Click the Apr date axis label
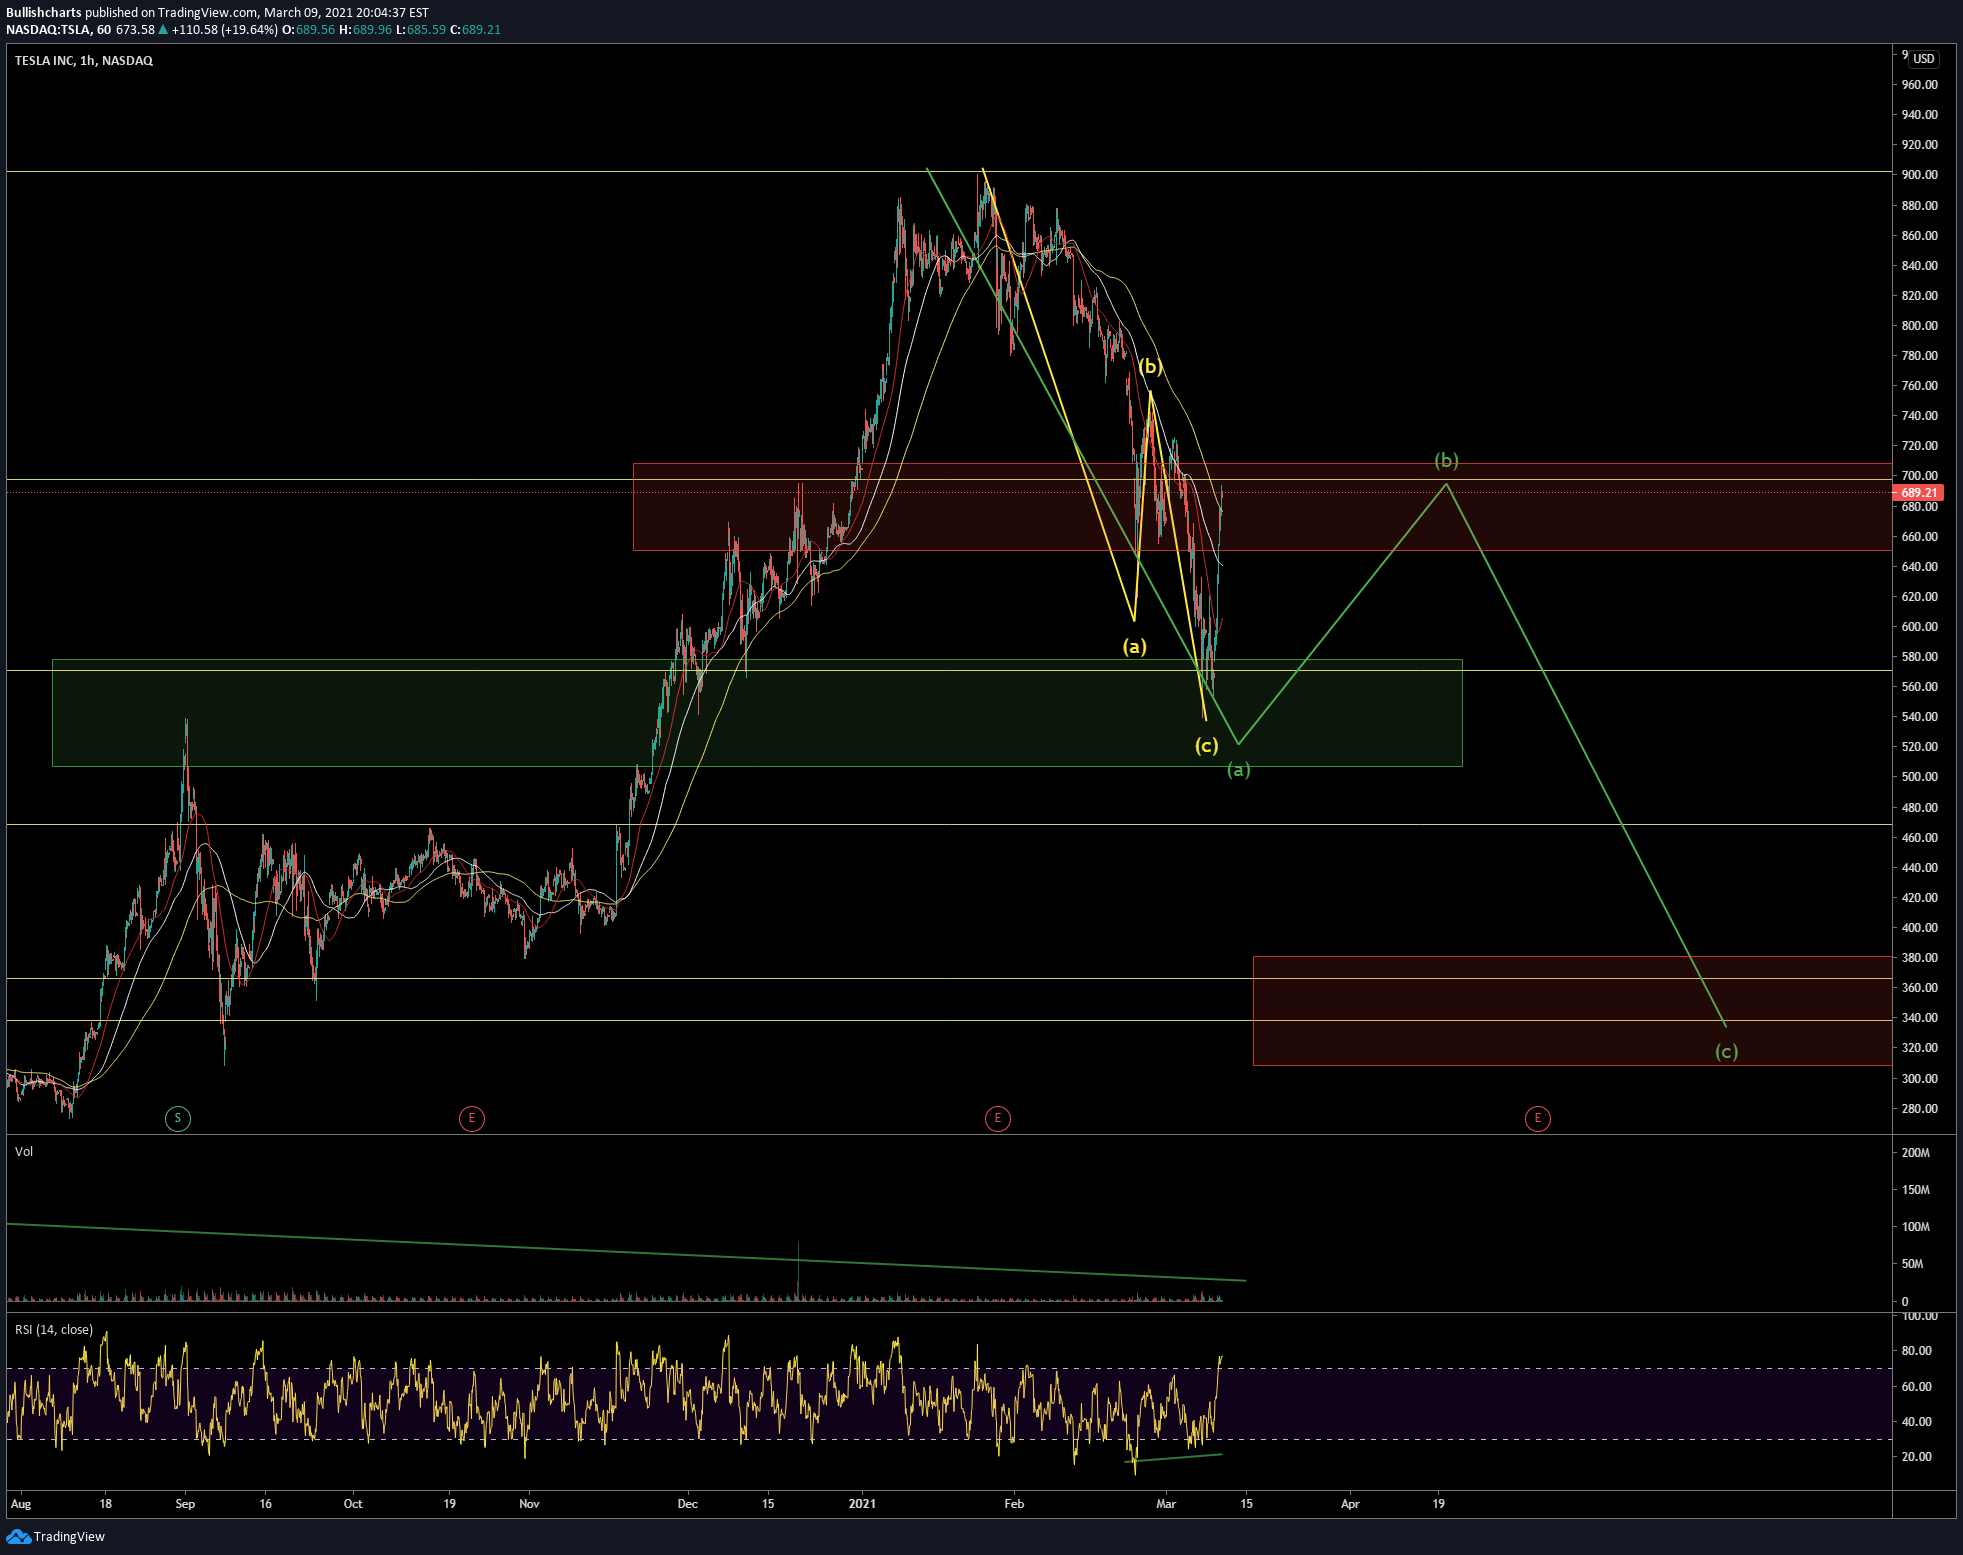Viewport: 1963px width, 1555px height. [1350, 1503]
